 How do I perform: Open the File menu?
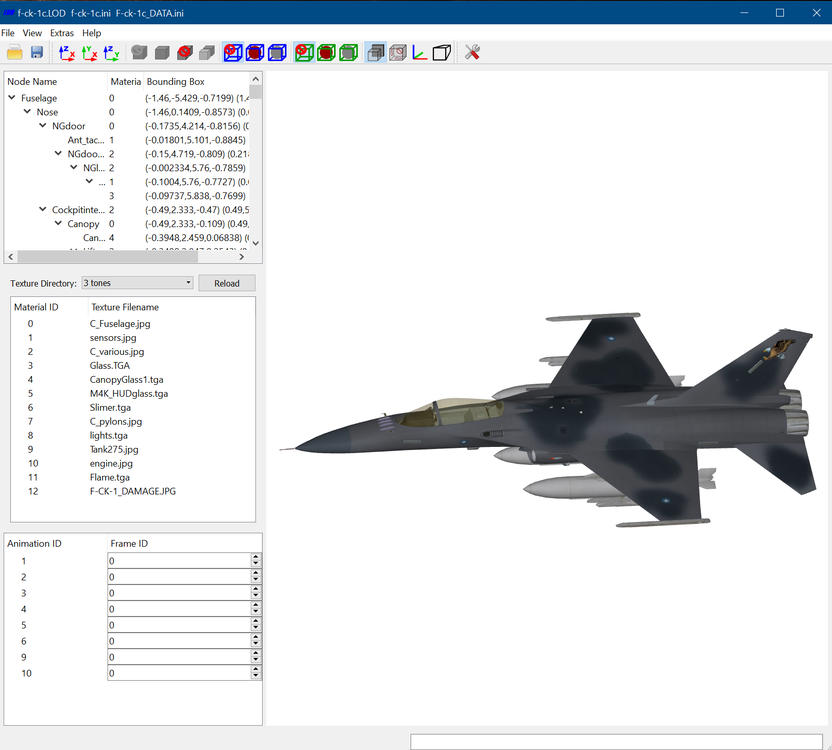pos(8,33)
